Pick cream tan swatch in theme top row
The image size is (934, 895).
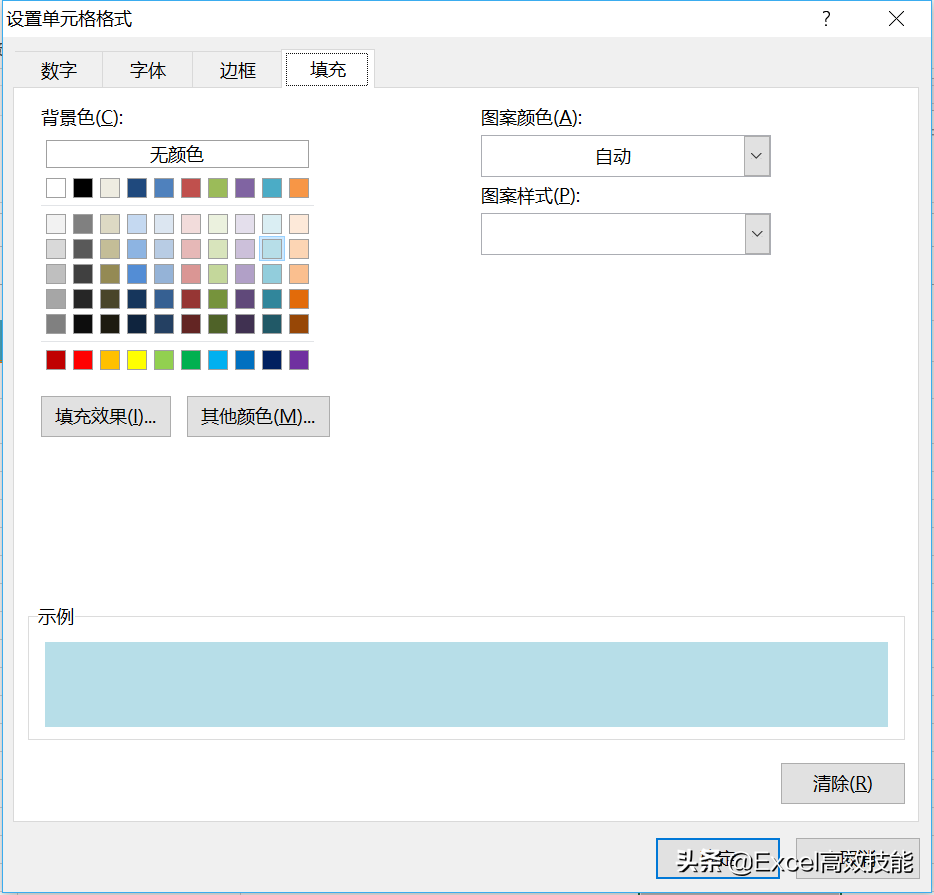(110, 188)
